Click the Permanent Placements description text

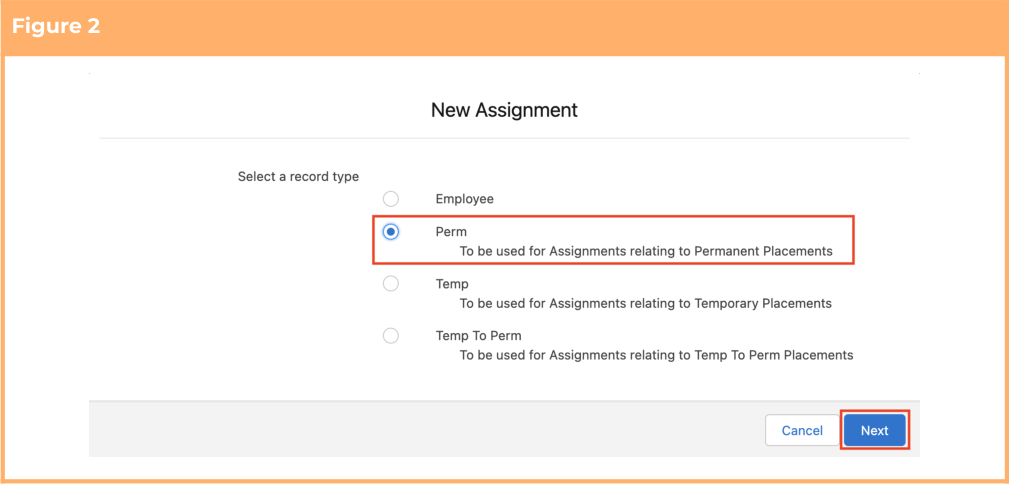click(x=646, y=251)
